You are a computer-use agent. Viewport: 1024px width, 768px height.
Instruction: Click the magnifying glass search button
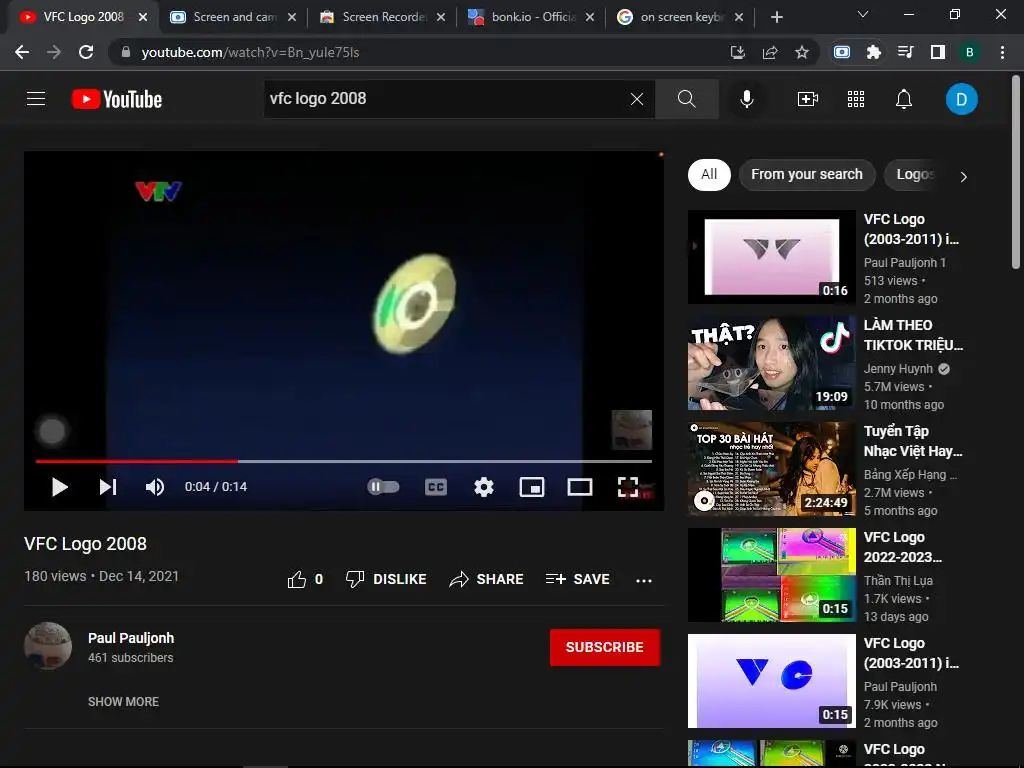pos(686,99)
